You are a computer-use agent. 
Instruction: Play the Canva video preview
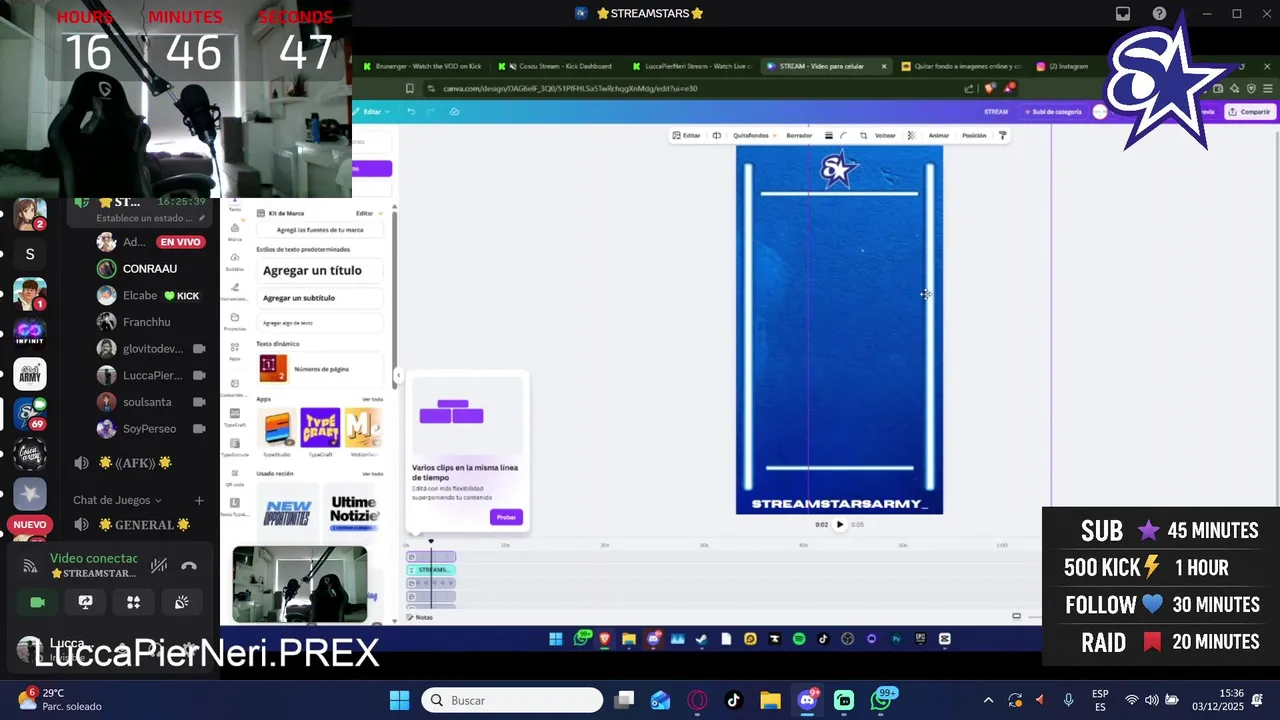[x=839, y=524]
